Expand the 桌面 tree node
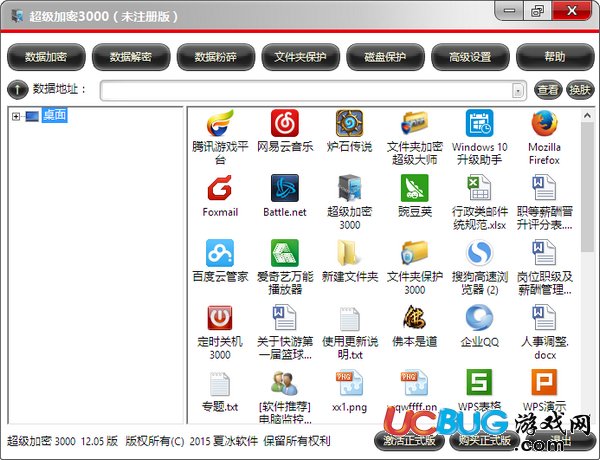The image size is (600, 460). point(16,116)
